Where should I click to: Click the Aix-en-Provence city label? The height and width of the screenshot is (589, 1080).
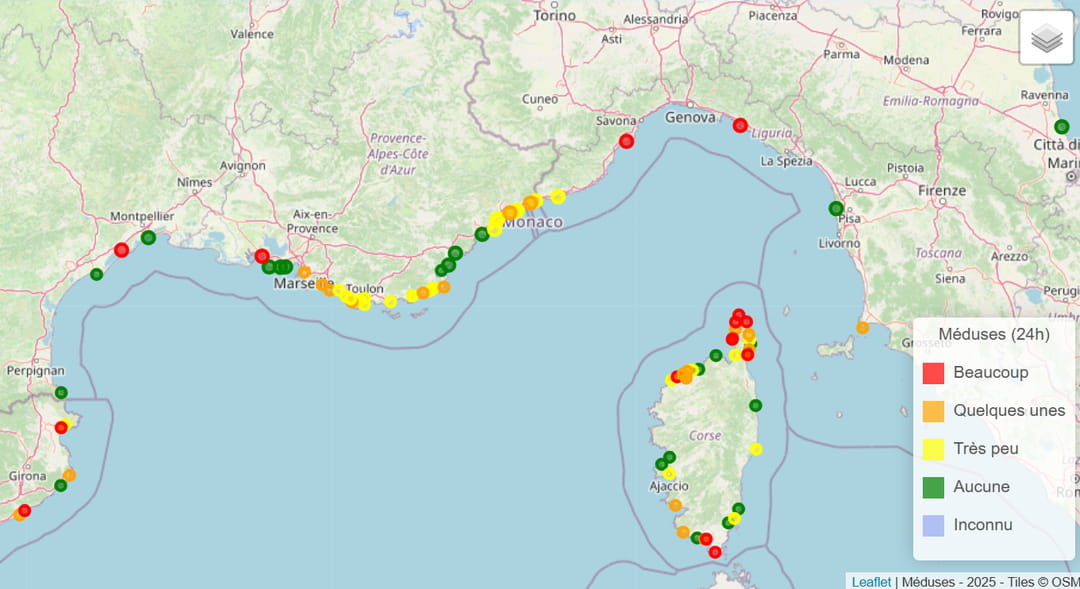click(x=312, y=221)
